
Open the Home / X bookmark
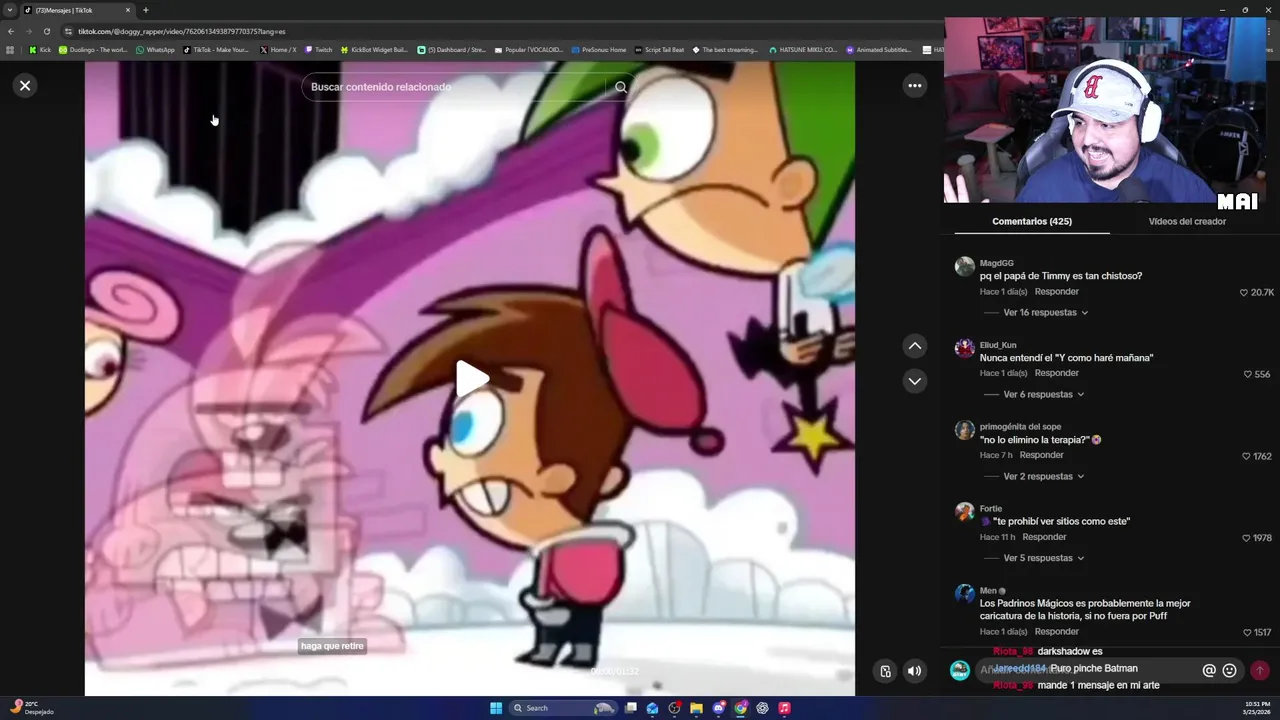[x=277, y=50]
